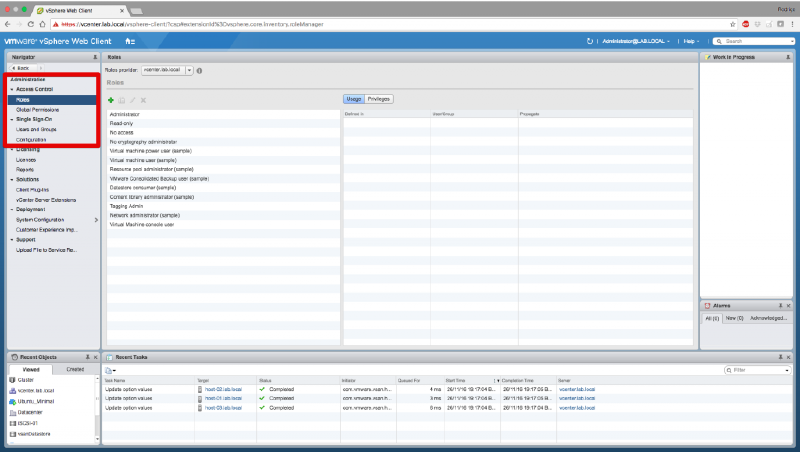Close the Alarms panel
Viewport: 800px width, 452px height.
(791, 305)
